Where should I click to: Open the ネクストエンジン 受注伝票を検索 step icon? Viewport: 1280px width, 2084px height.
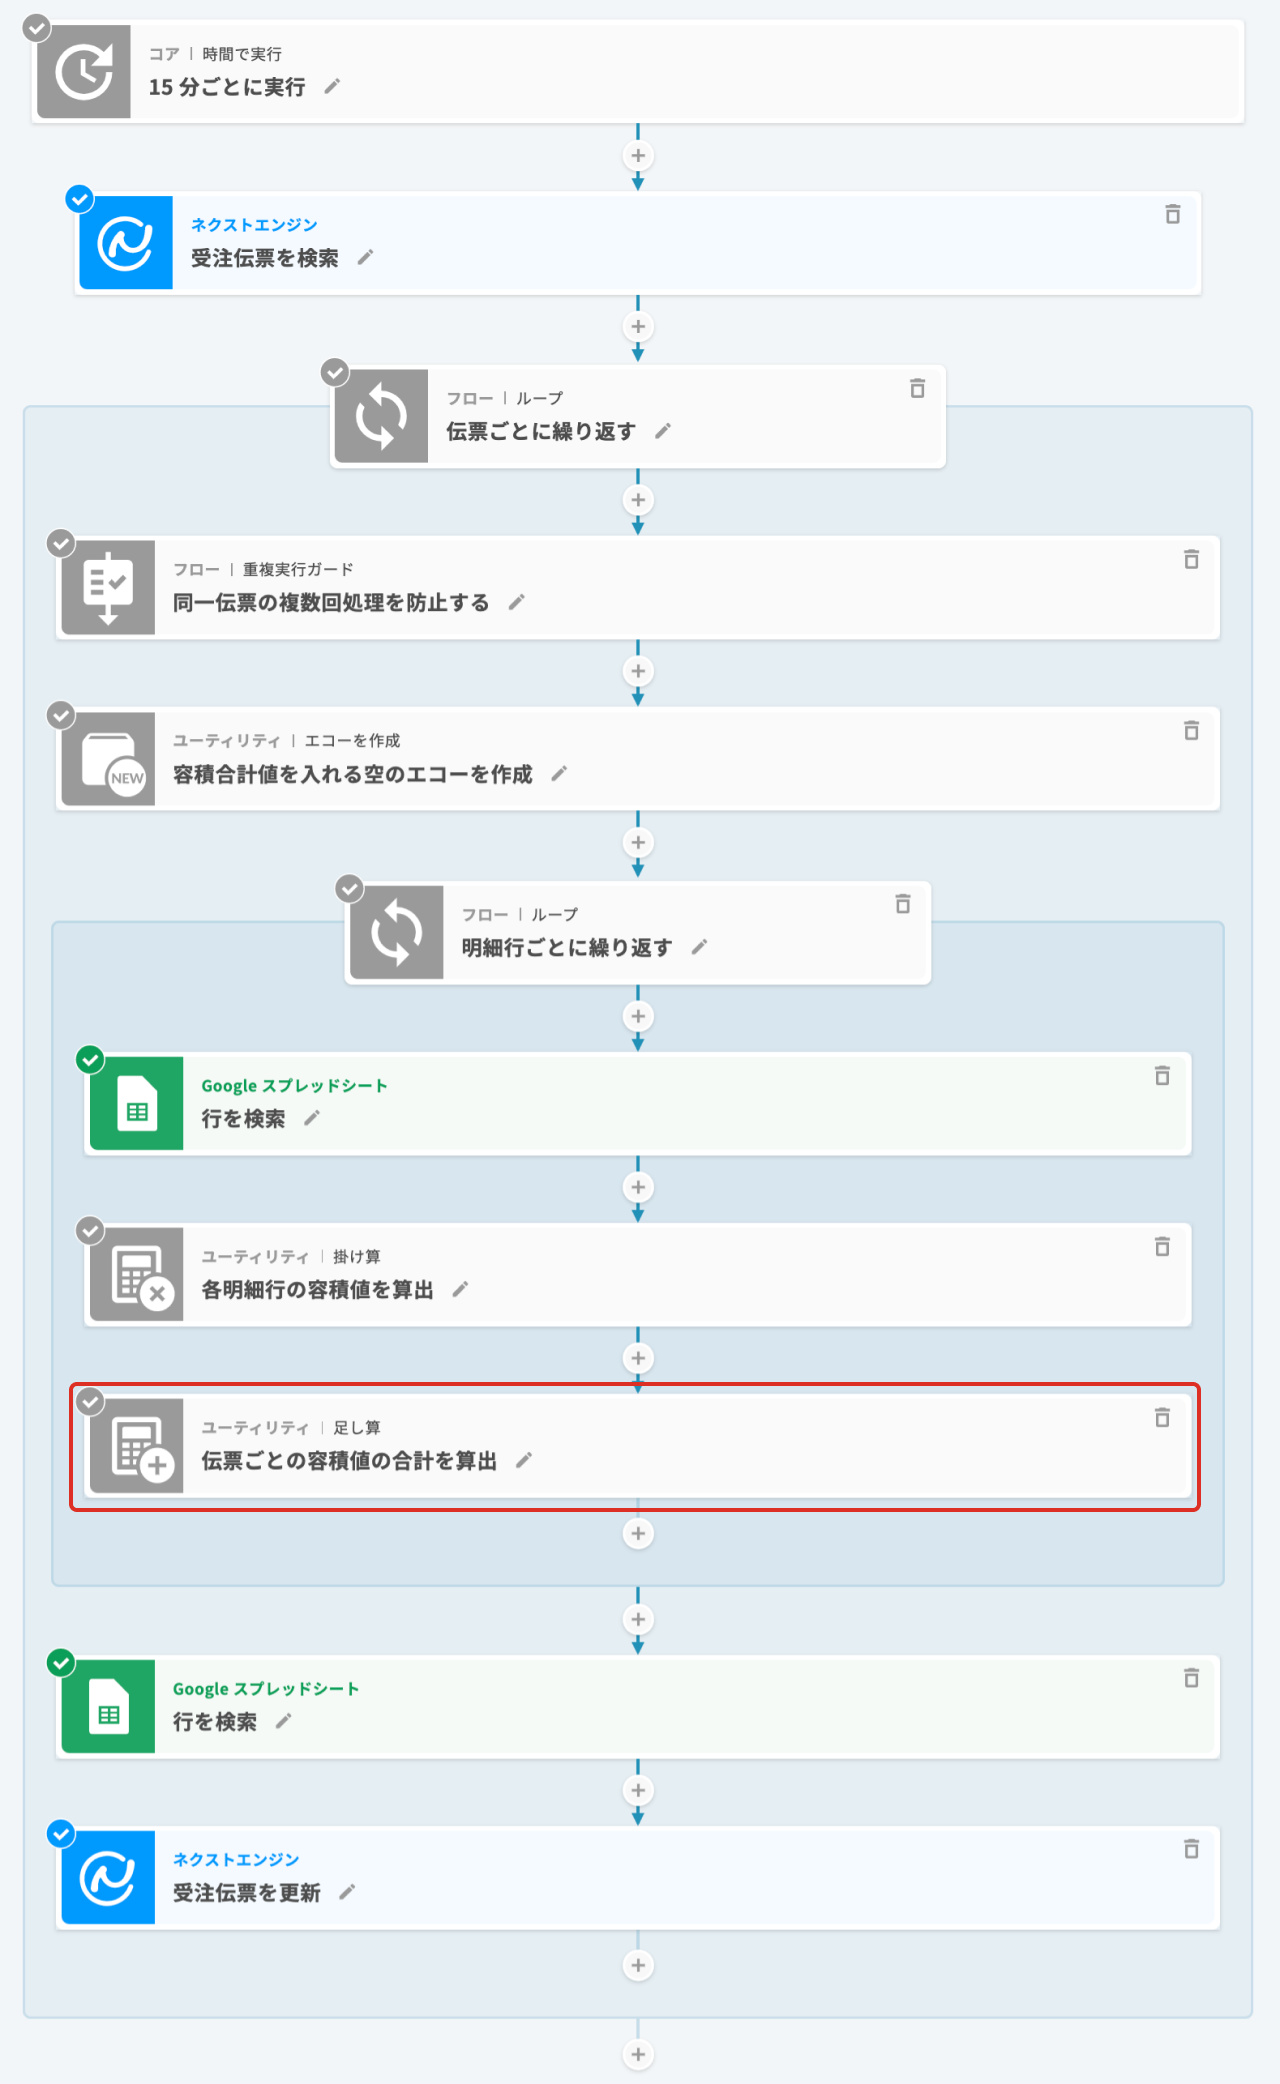pos(126,243)
